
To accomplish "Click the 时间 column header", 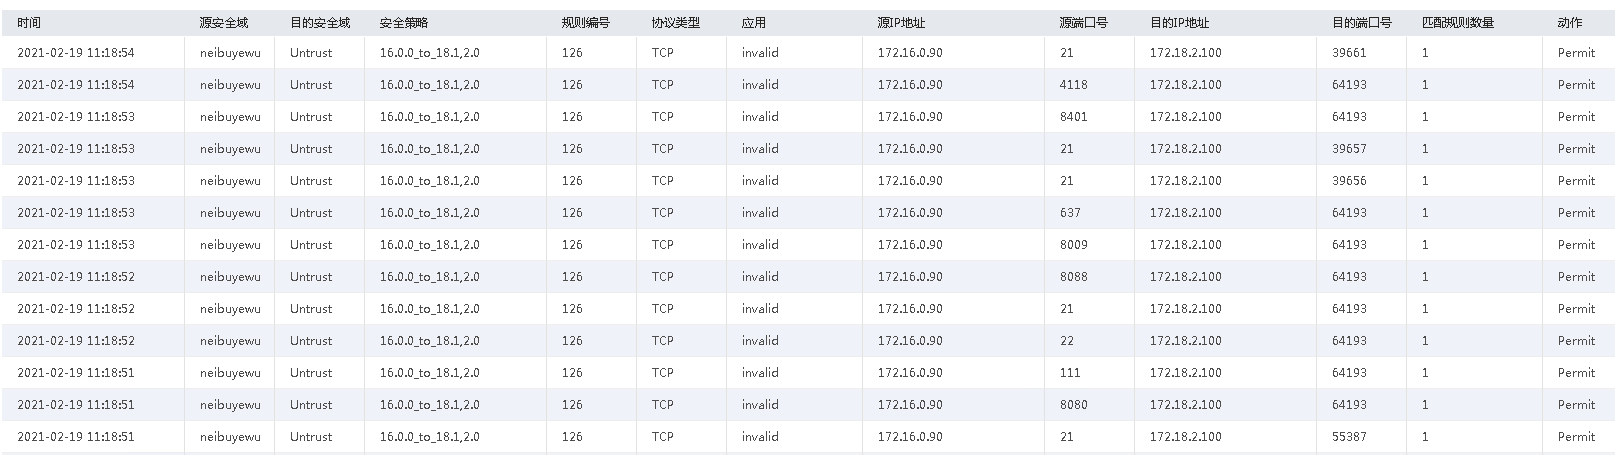I will pos(29,22).
